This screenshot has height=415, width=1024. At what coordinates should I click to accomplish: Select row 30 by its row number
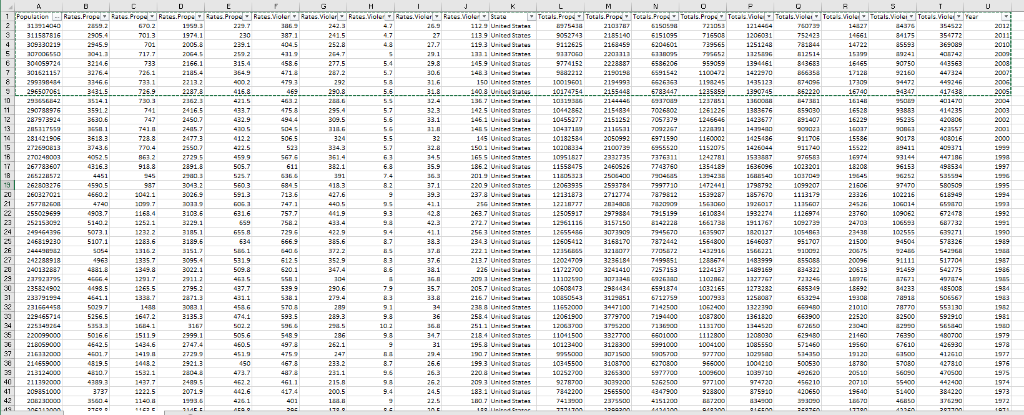7,286
